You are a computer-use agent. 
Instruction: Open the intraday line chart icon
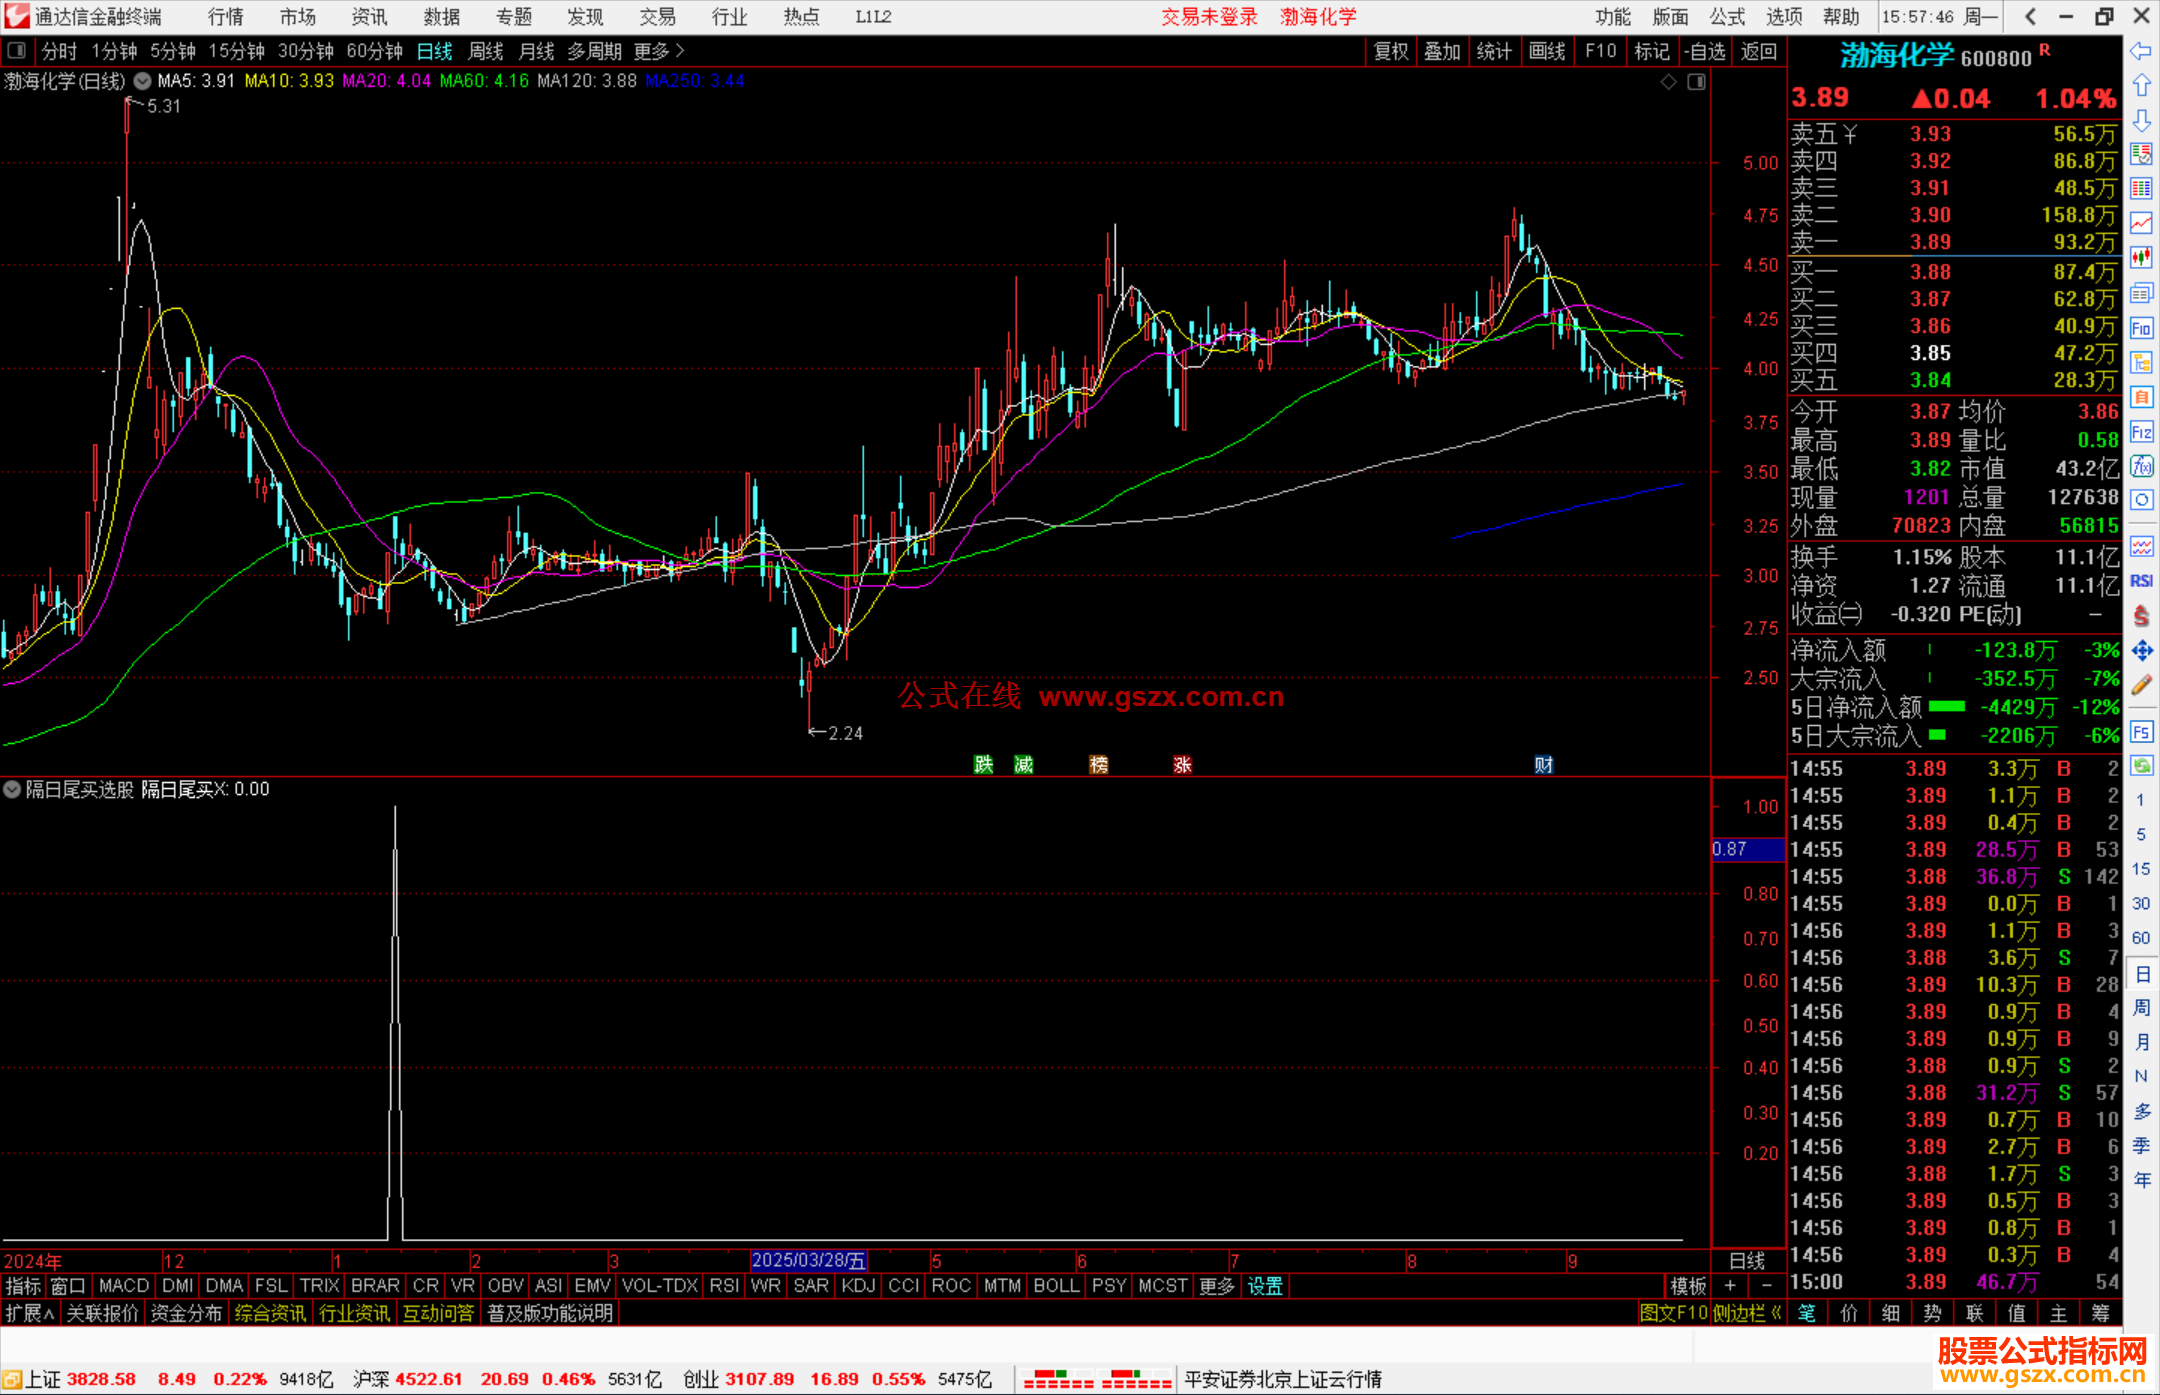(2141, 223)
